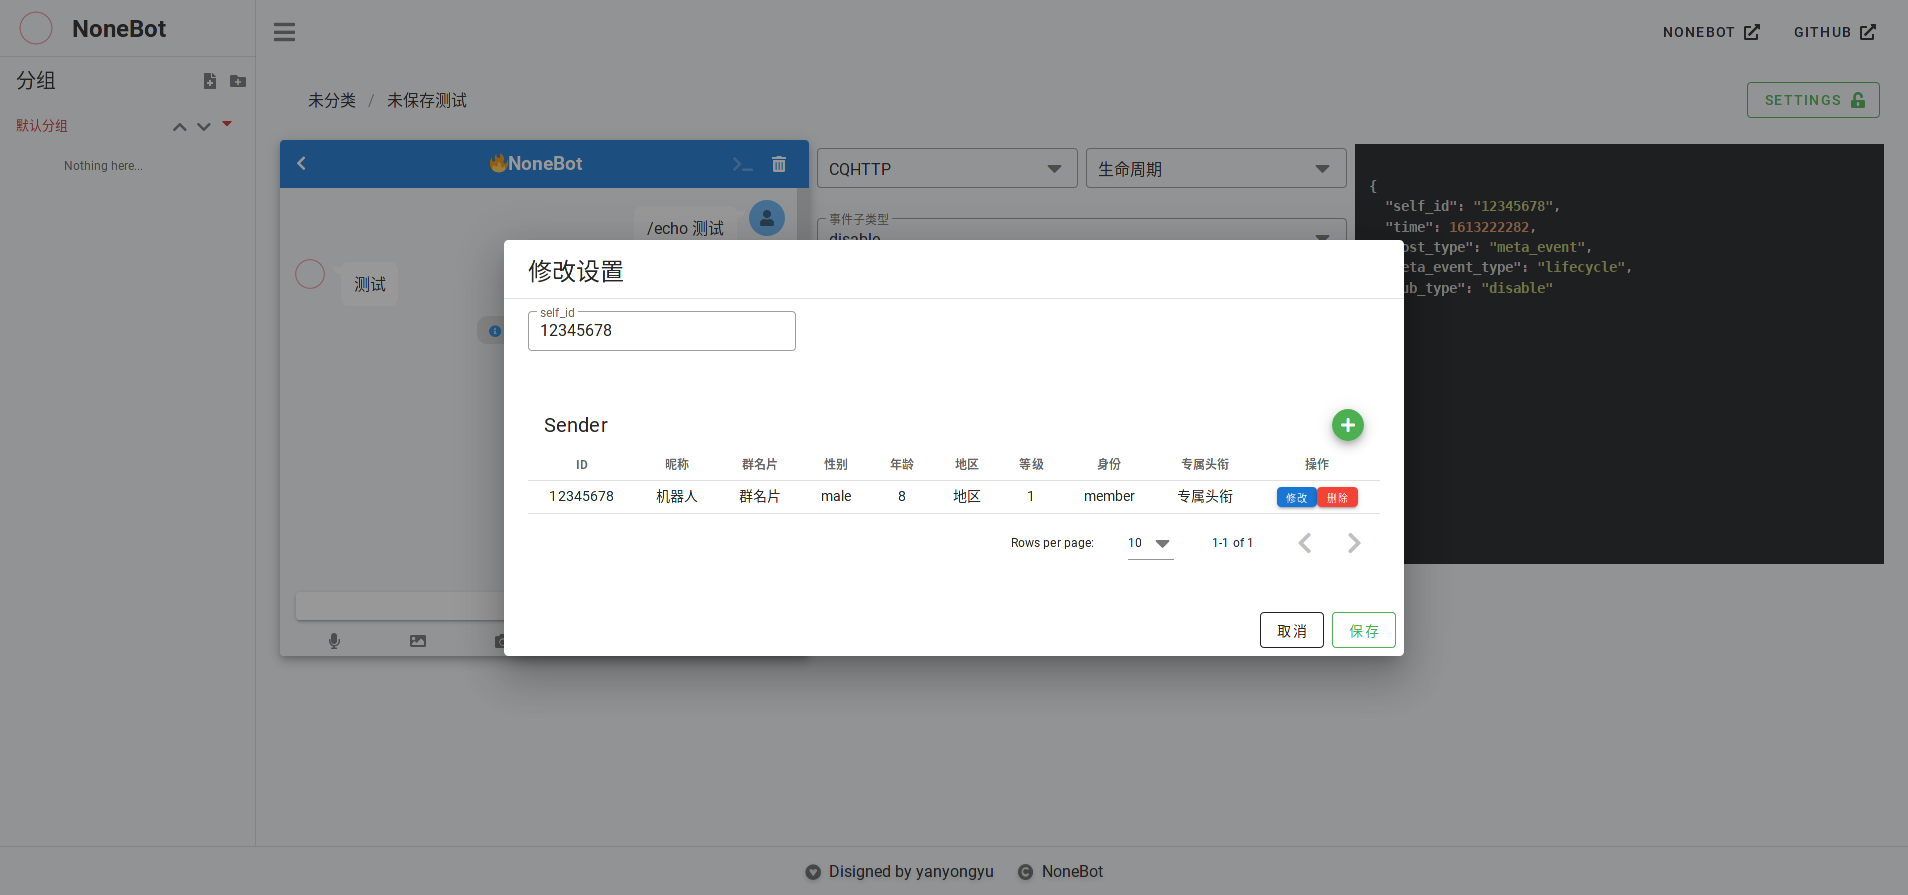Open the rows per page dropdown
Viewport: 1908px width, 895px height.
[x=1150, y=543]
